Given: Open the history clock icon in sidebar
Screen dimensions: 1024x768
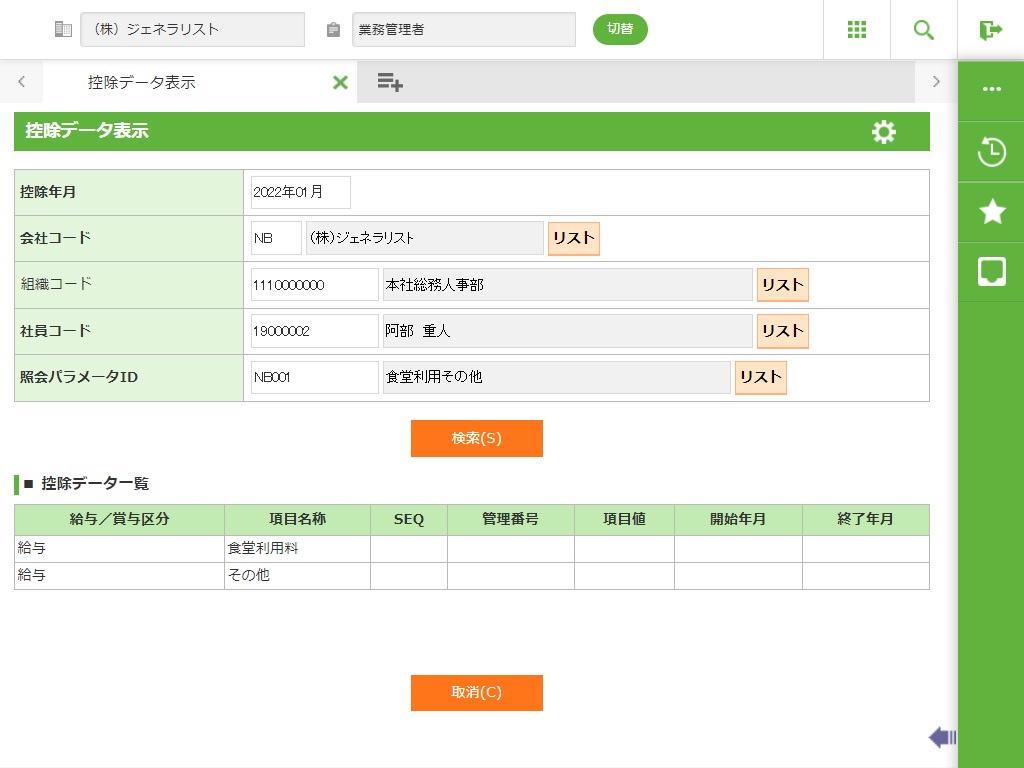Looking at the screenshot, I should pyautogui.click(x=991, y=152).
